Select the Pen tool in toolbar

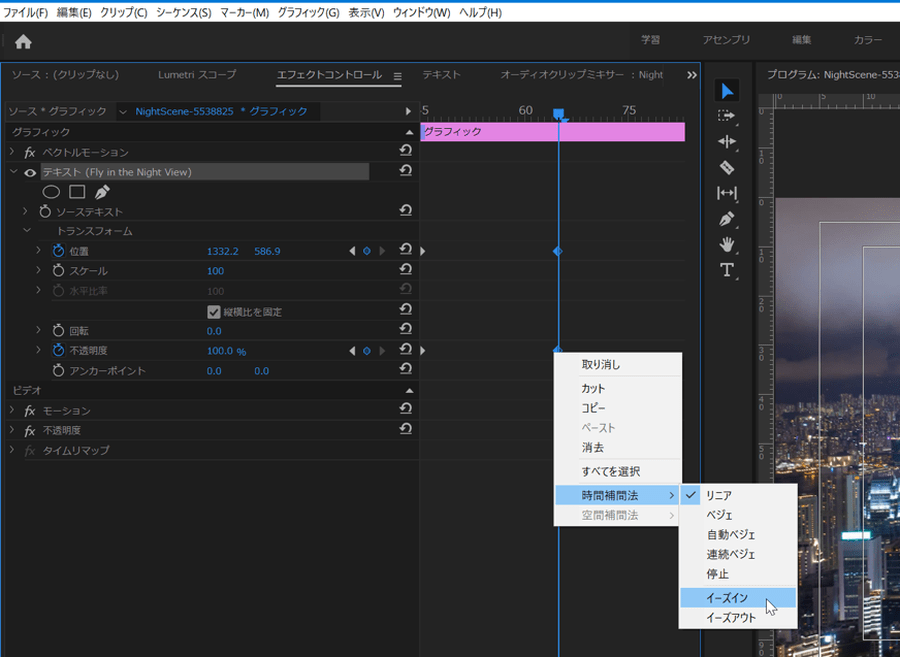coord(727,219)
